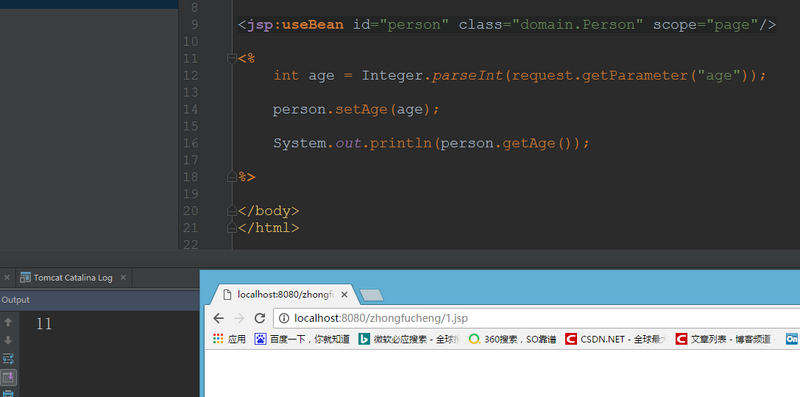
Task: Close the Tomcat Catalina Log tab
Action: (123, 278)
